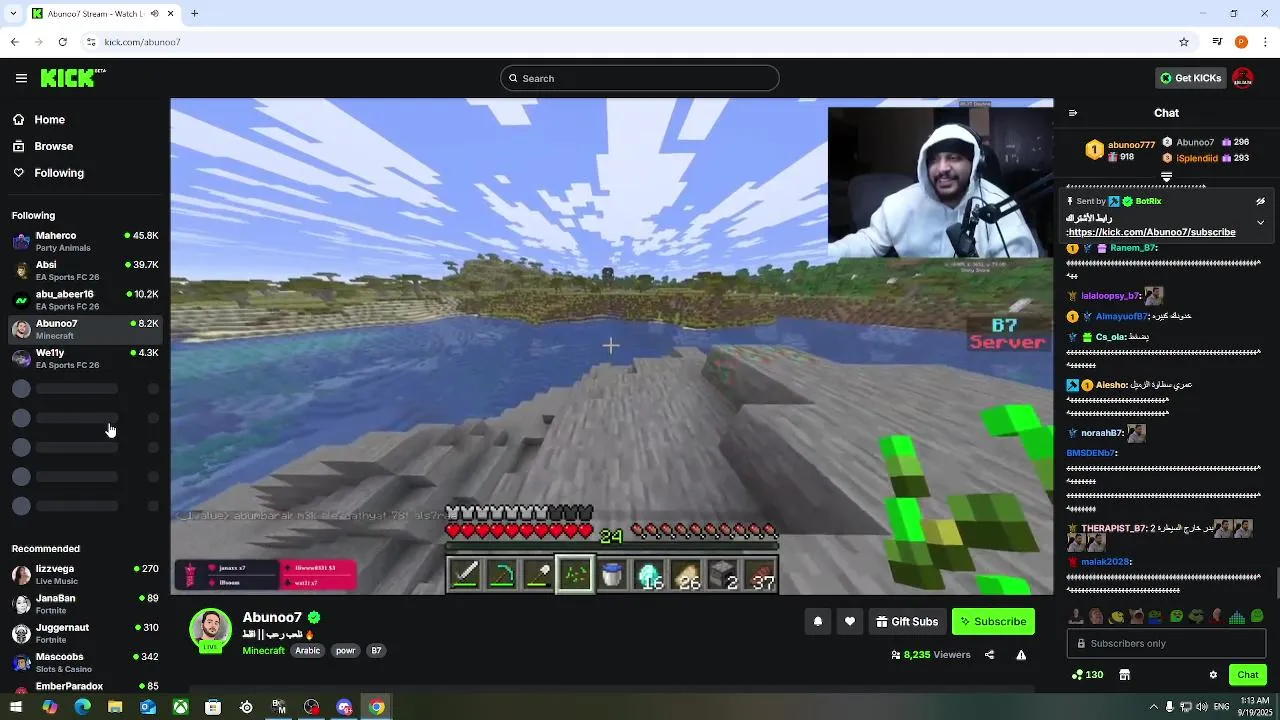Hide the pinned BotRix message
1280x720 pixels.
tap(1260, 201)
